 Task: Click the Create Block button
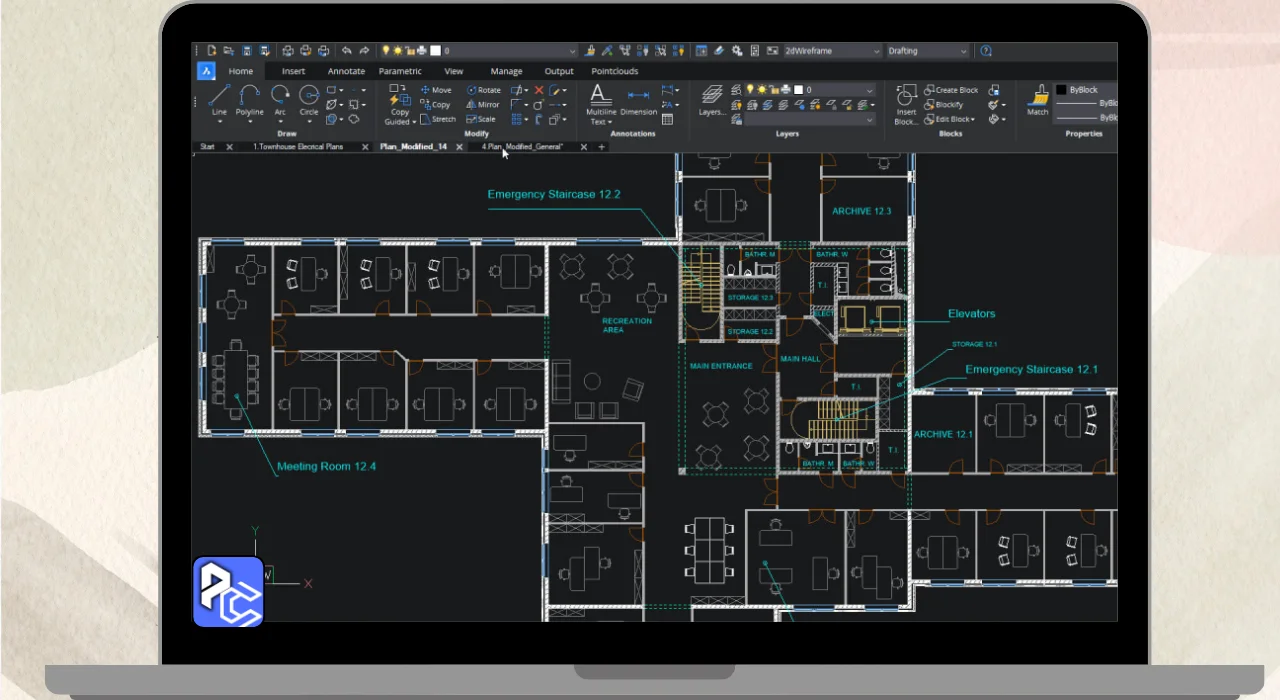pos(950,90)
